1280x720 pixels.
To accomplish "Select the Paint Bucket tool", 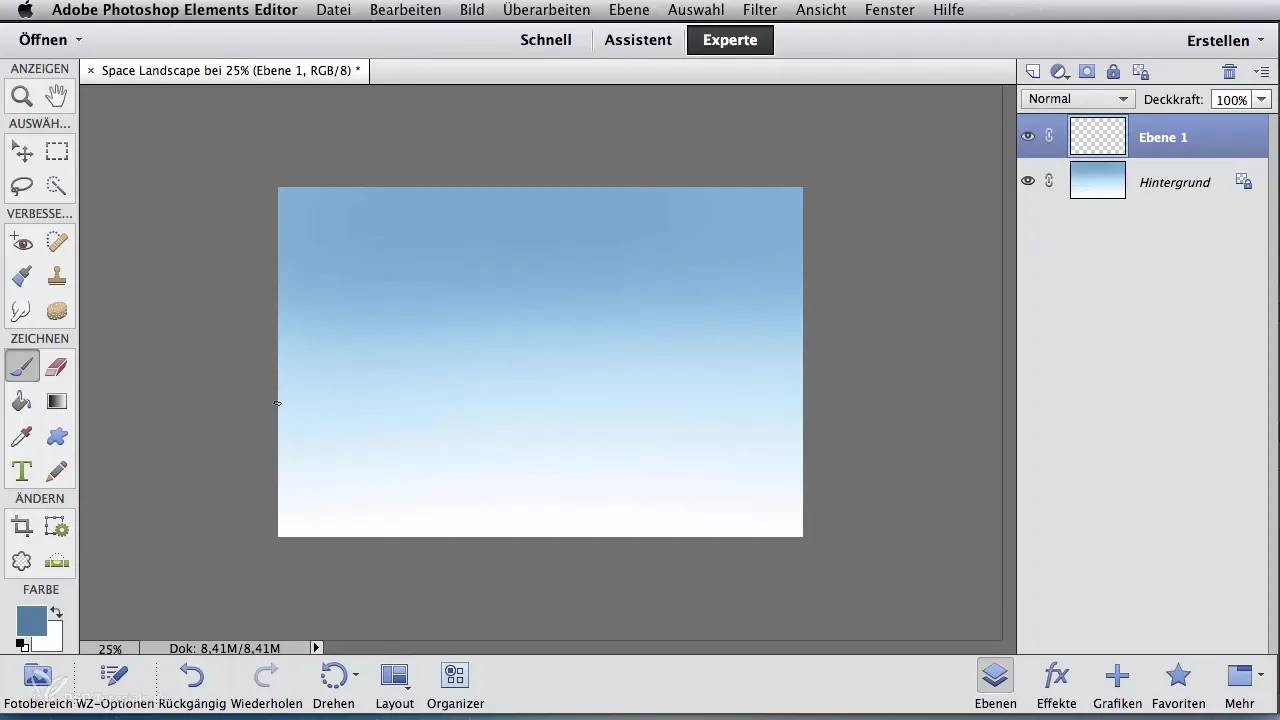I will tap(22, 401).
